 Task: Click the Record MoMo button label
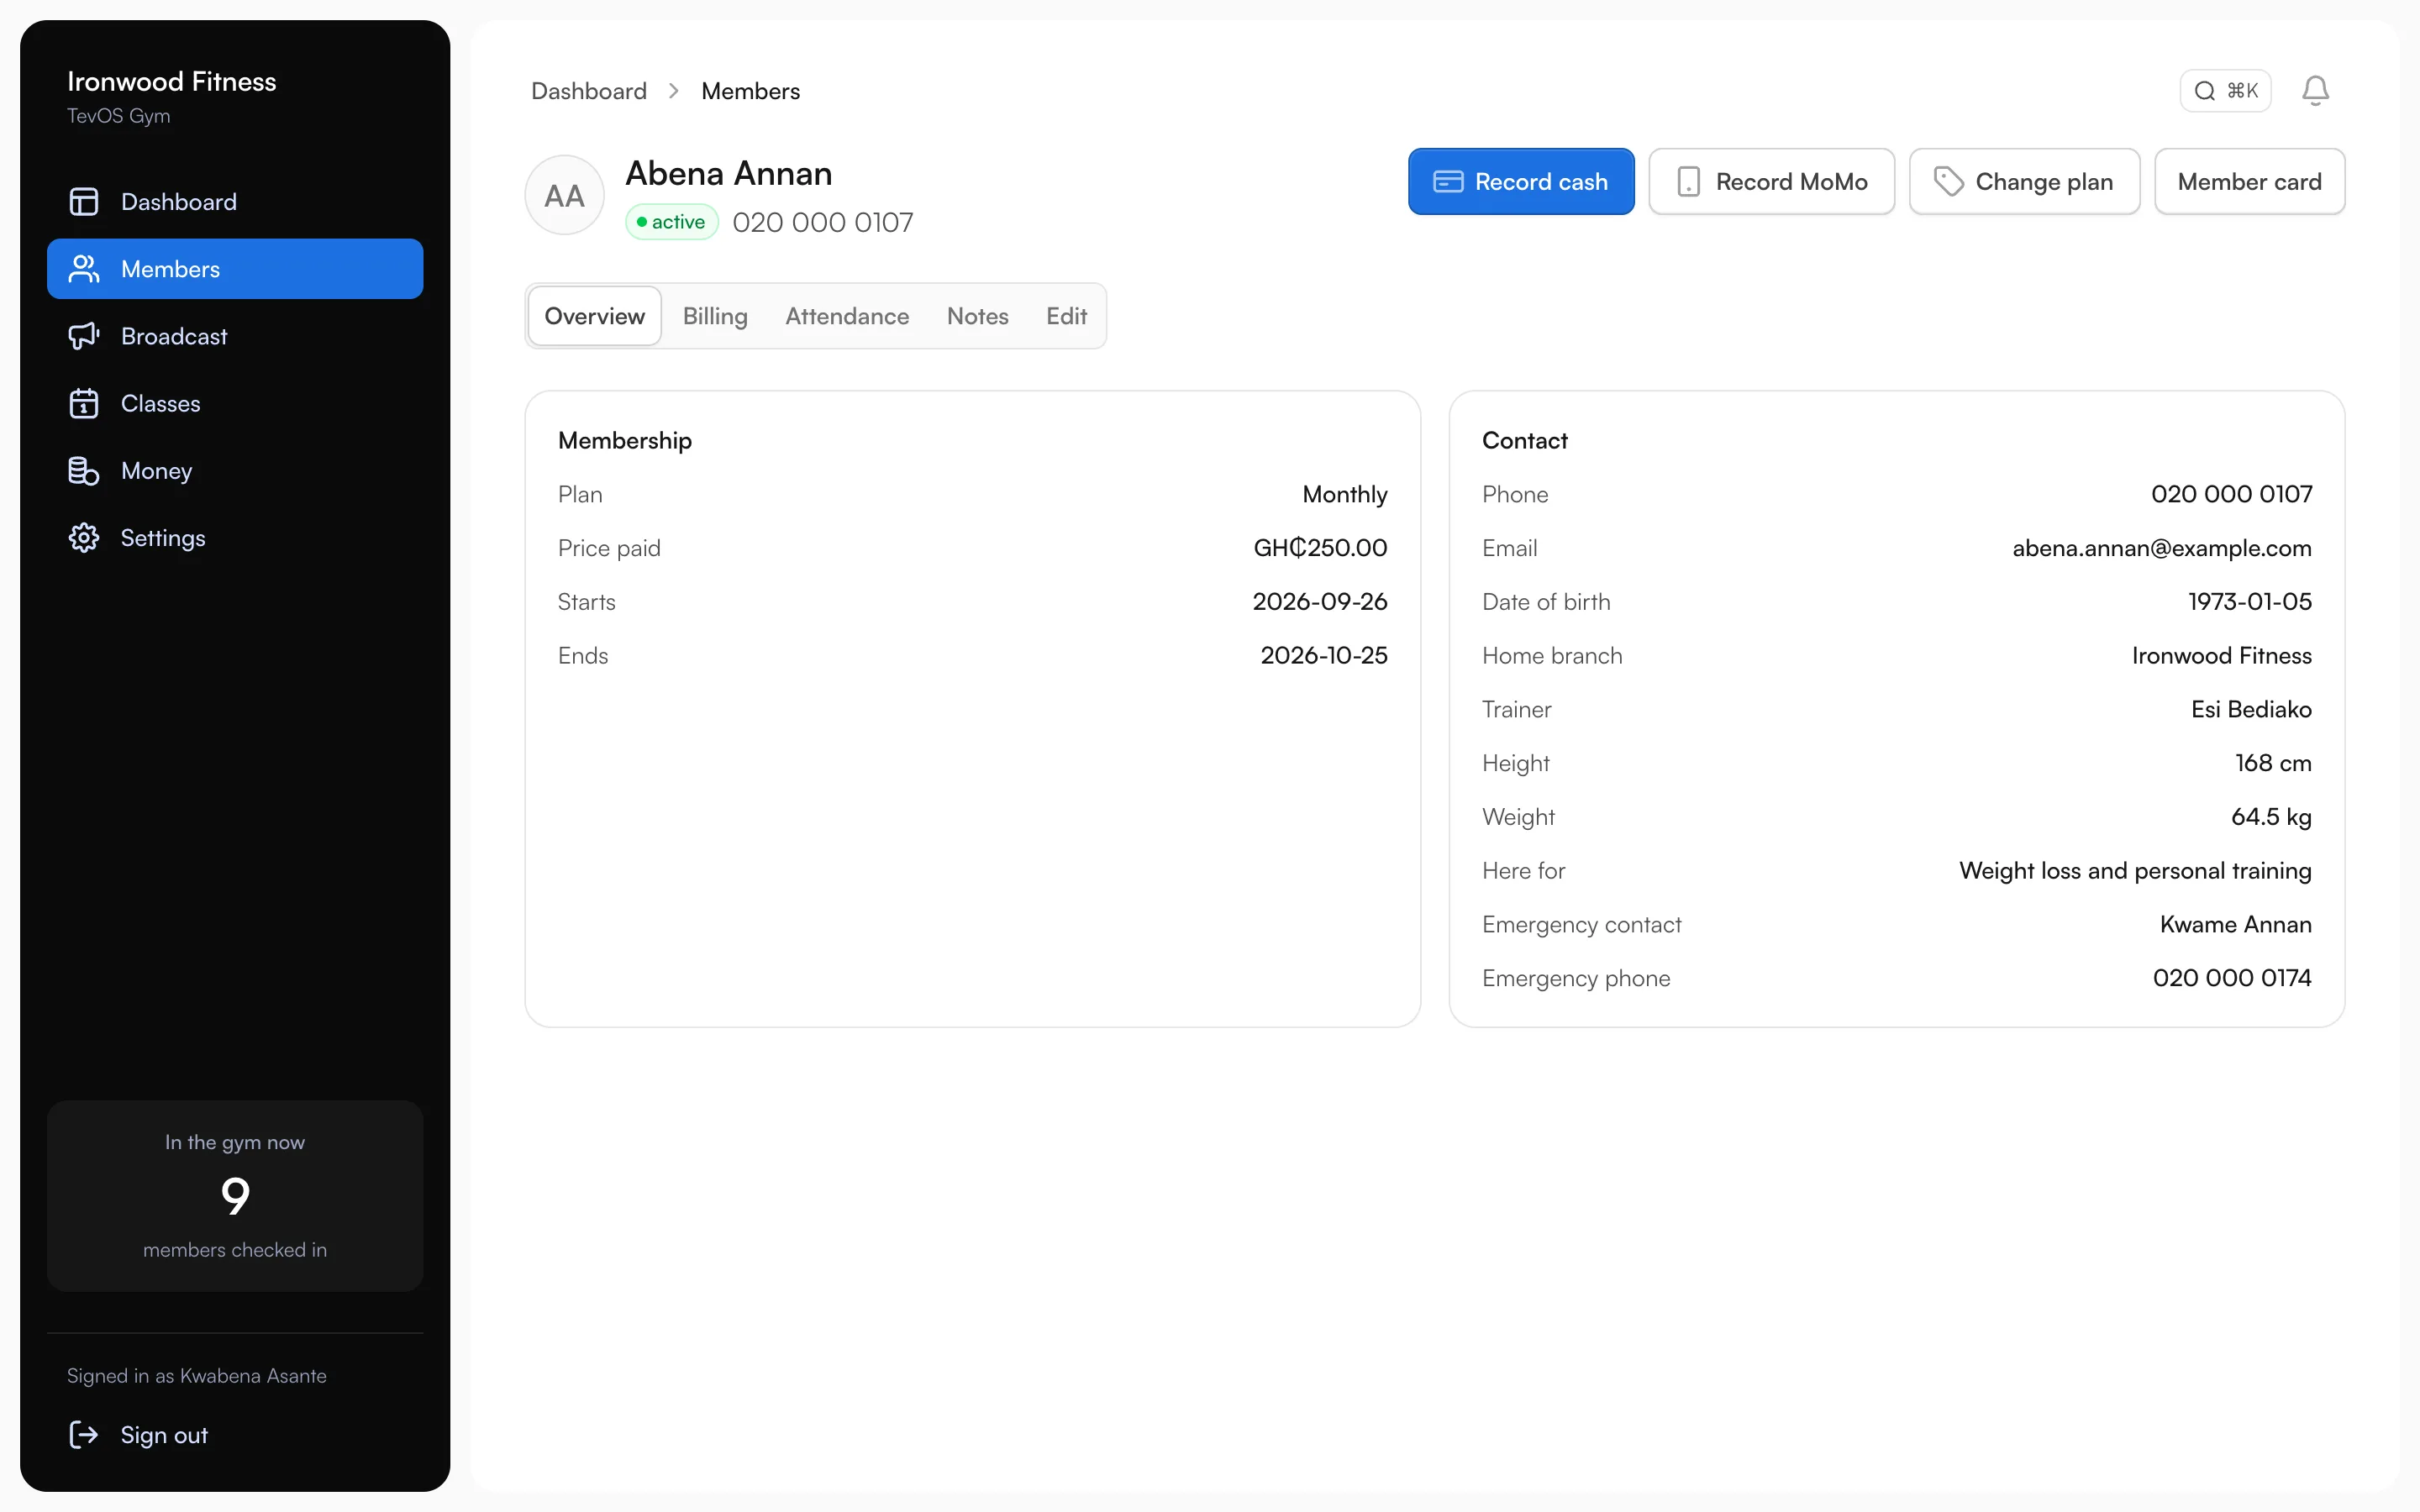pos(1792,182)
